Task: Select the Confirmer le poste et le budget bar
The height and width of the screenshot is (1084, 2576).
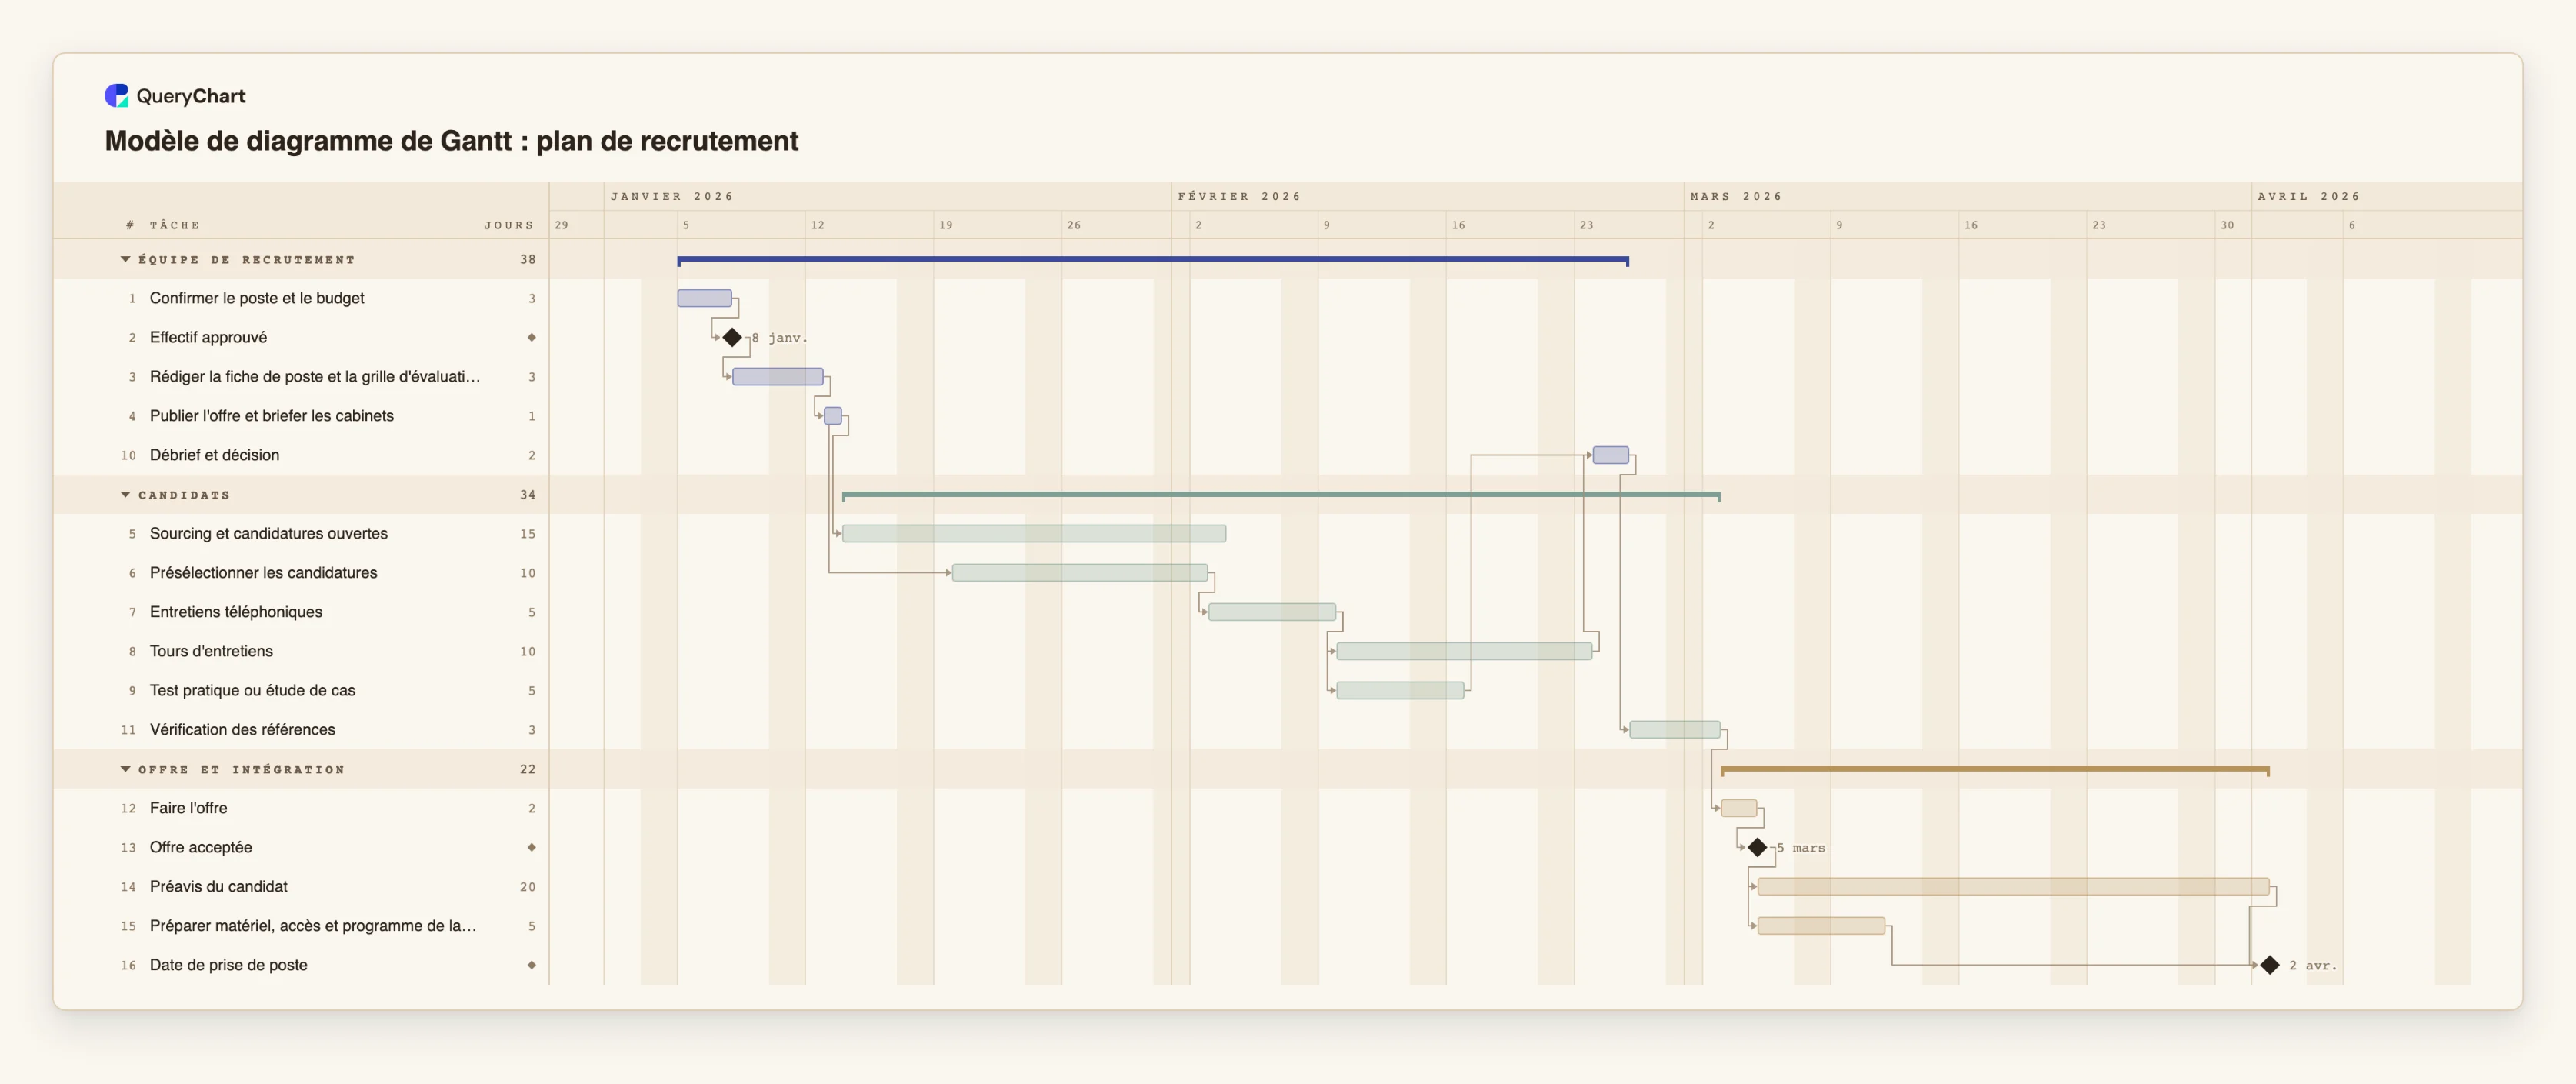Action: (705, 298)
